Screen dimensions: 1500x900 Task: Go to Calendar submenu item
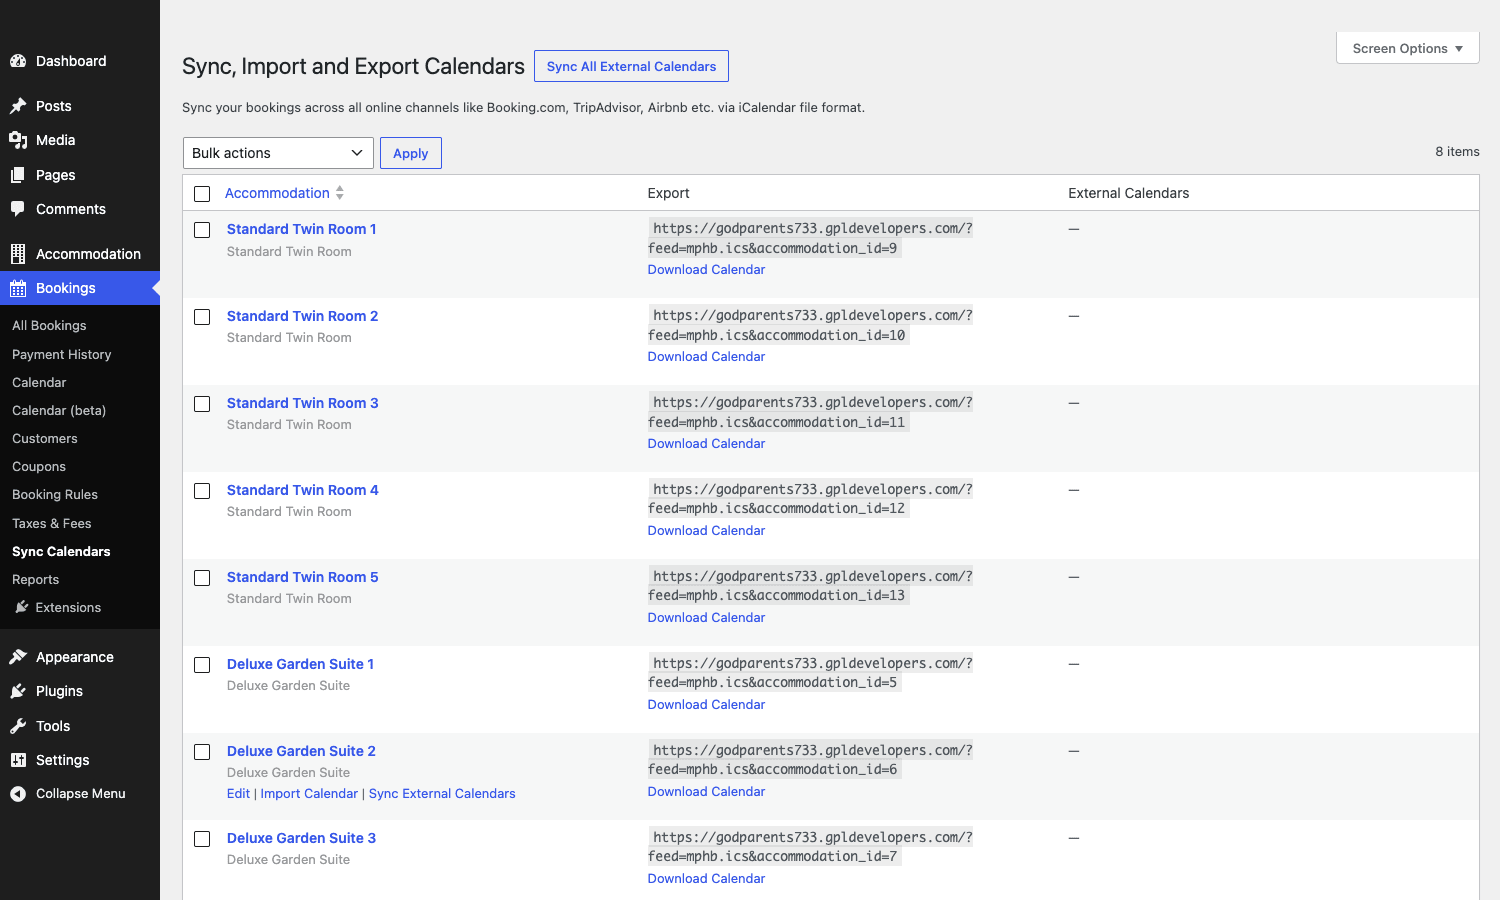pyautogui.click(x=39, y=382)
